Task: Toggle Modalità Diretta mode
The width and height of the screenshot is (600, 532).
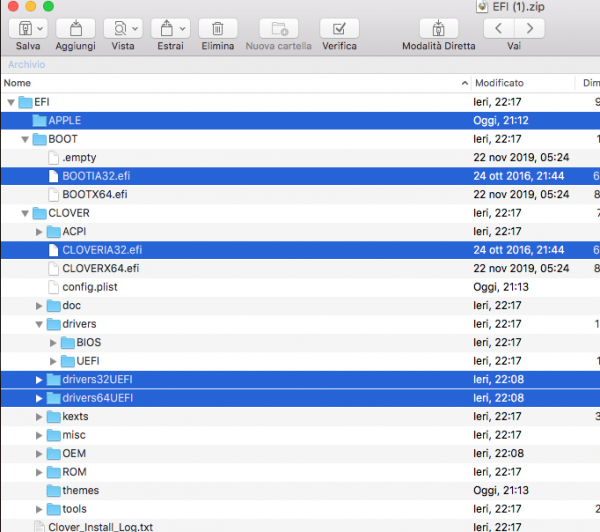Action: (439, 28)
